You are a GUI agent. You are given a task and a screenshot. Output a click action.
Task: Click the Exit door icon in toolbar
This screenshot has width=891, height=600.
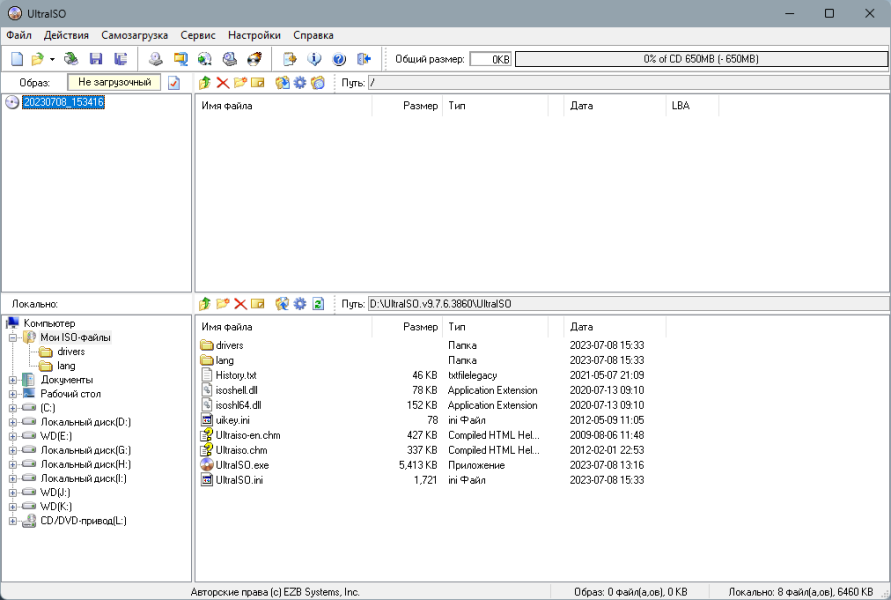coord(364,59)
